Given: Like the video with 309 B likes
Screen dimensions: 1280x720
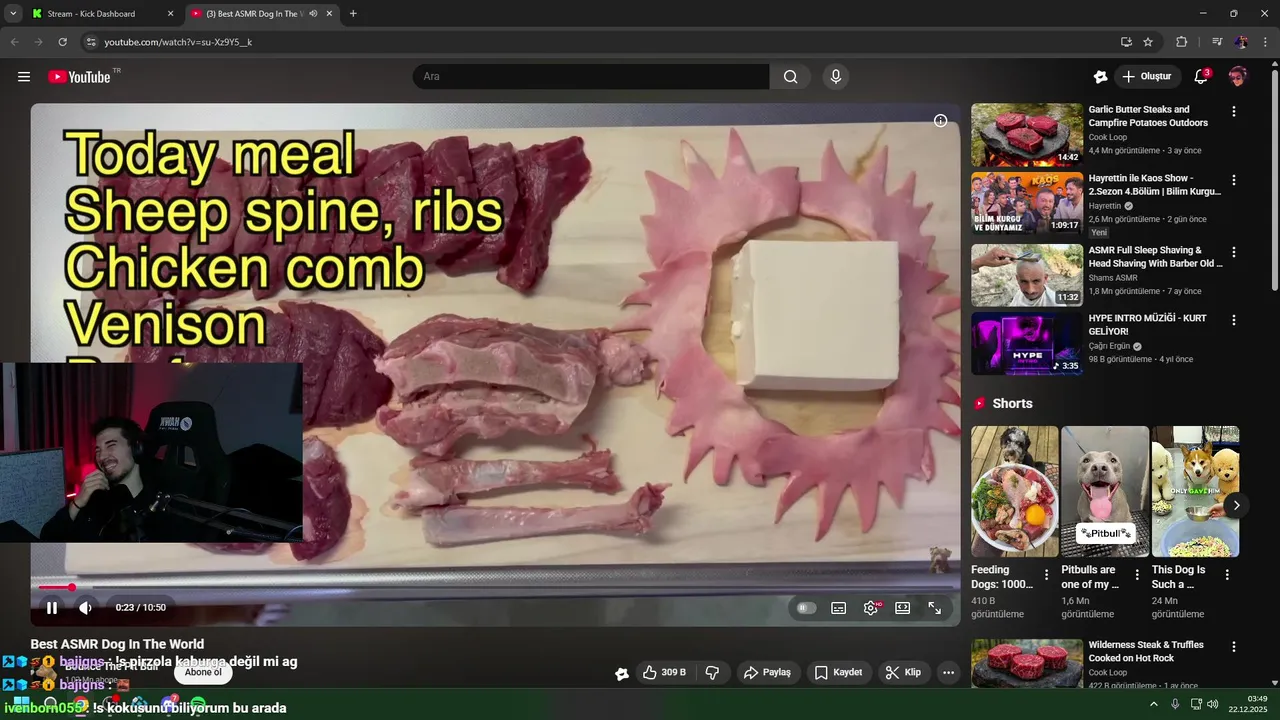Looking at the screenshot, I should (x=664, y=672).
